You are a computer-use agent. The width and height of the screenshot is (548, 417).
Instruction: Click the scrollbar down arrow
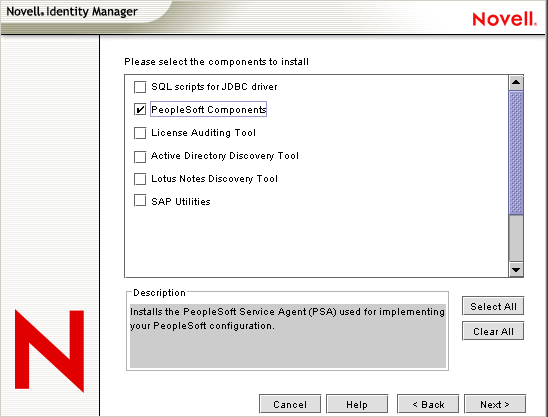pos(516,269)
